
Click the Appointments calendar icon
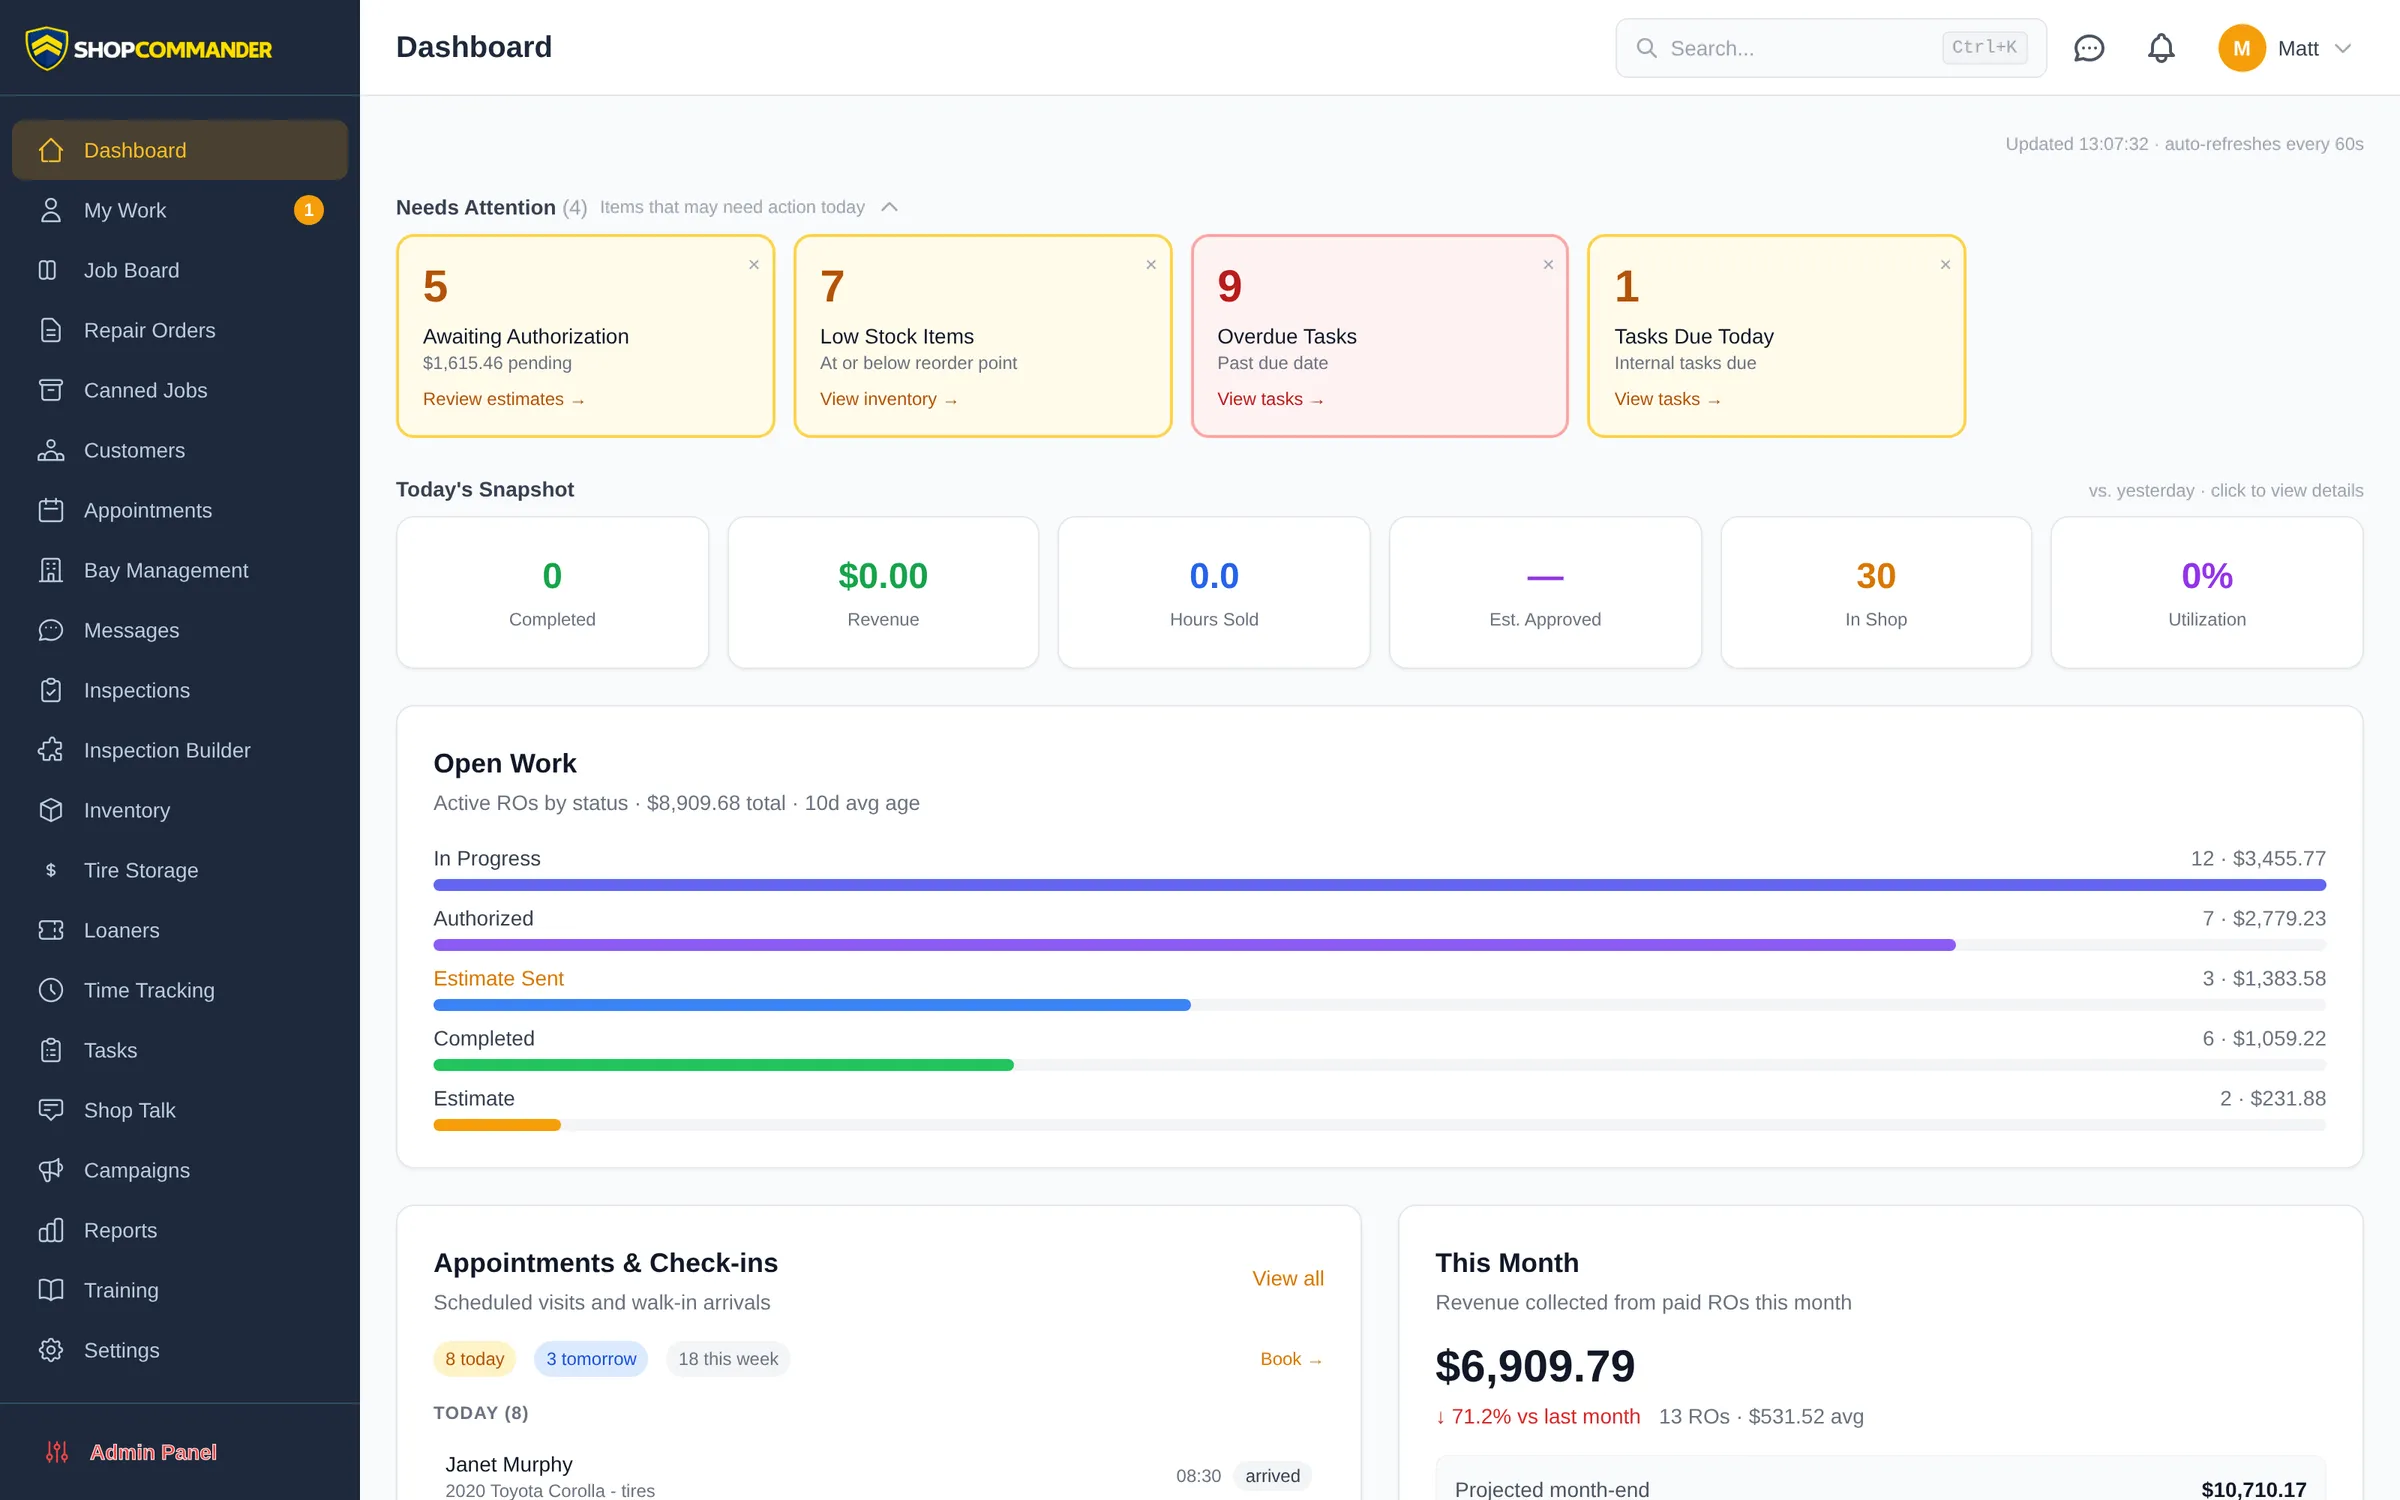(51, 510)
